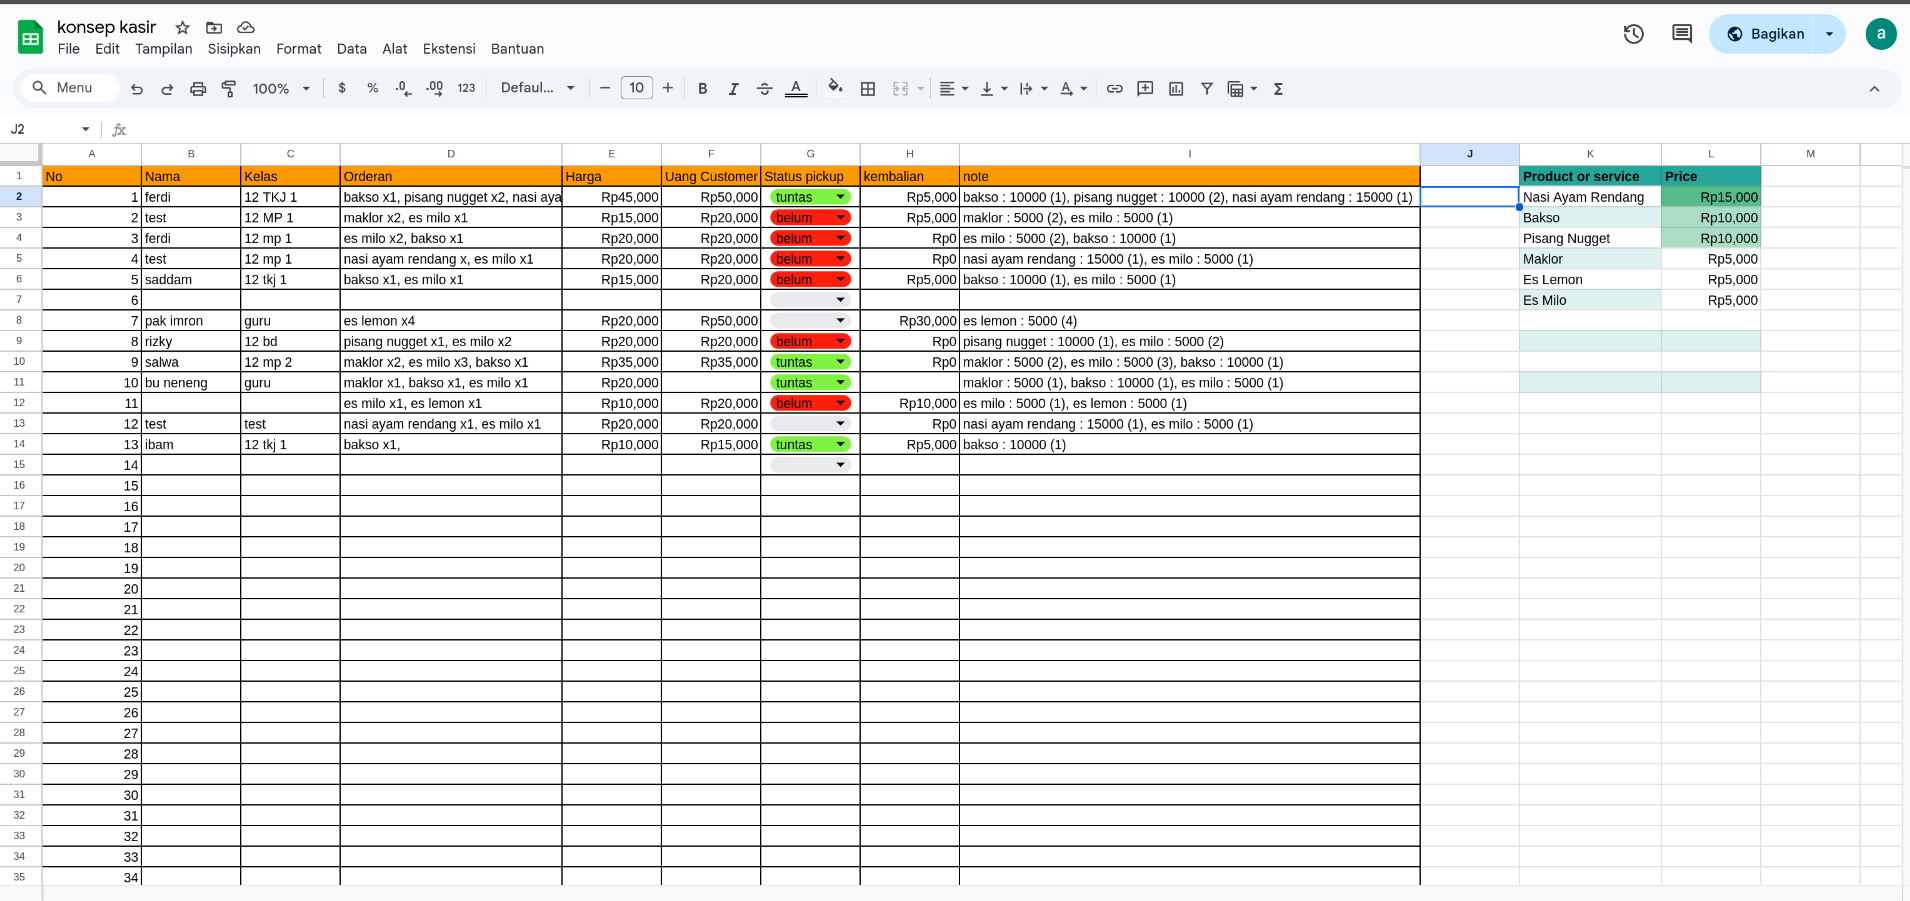Open the borders tool
Screen dimensions: 1910x901
tap(868, 89)
